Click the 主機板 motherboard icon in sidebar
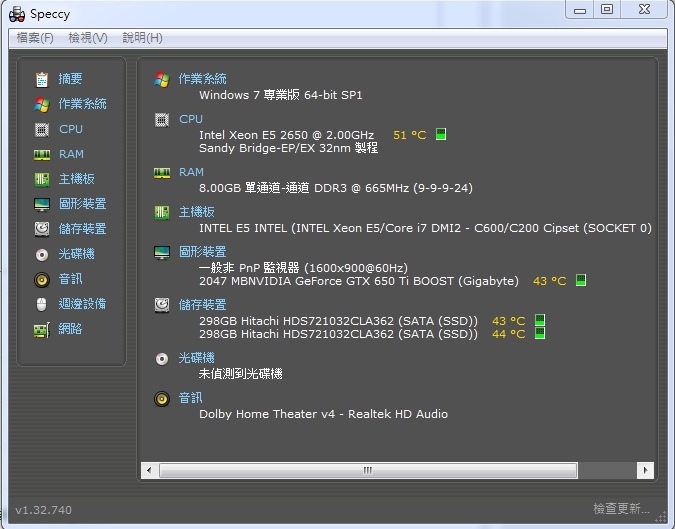 click(x=42, y=179)
